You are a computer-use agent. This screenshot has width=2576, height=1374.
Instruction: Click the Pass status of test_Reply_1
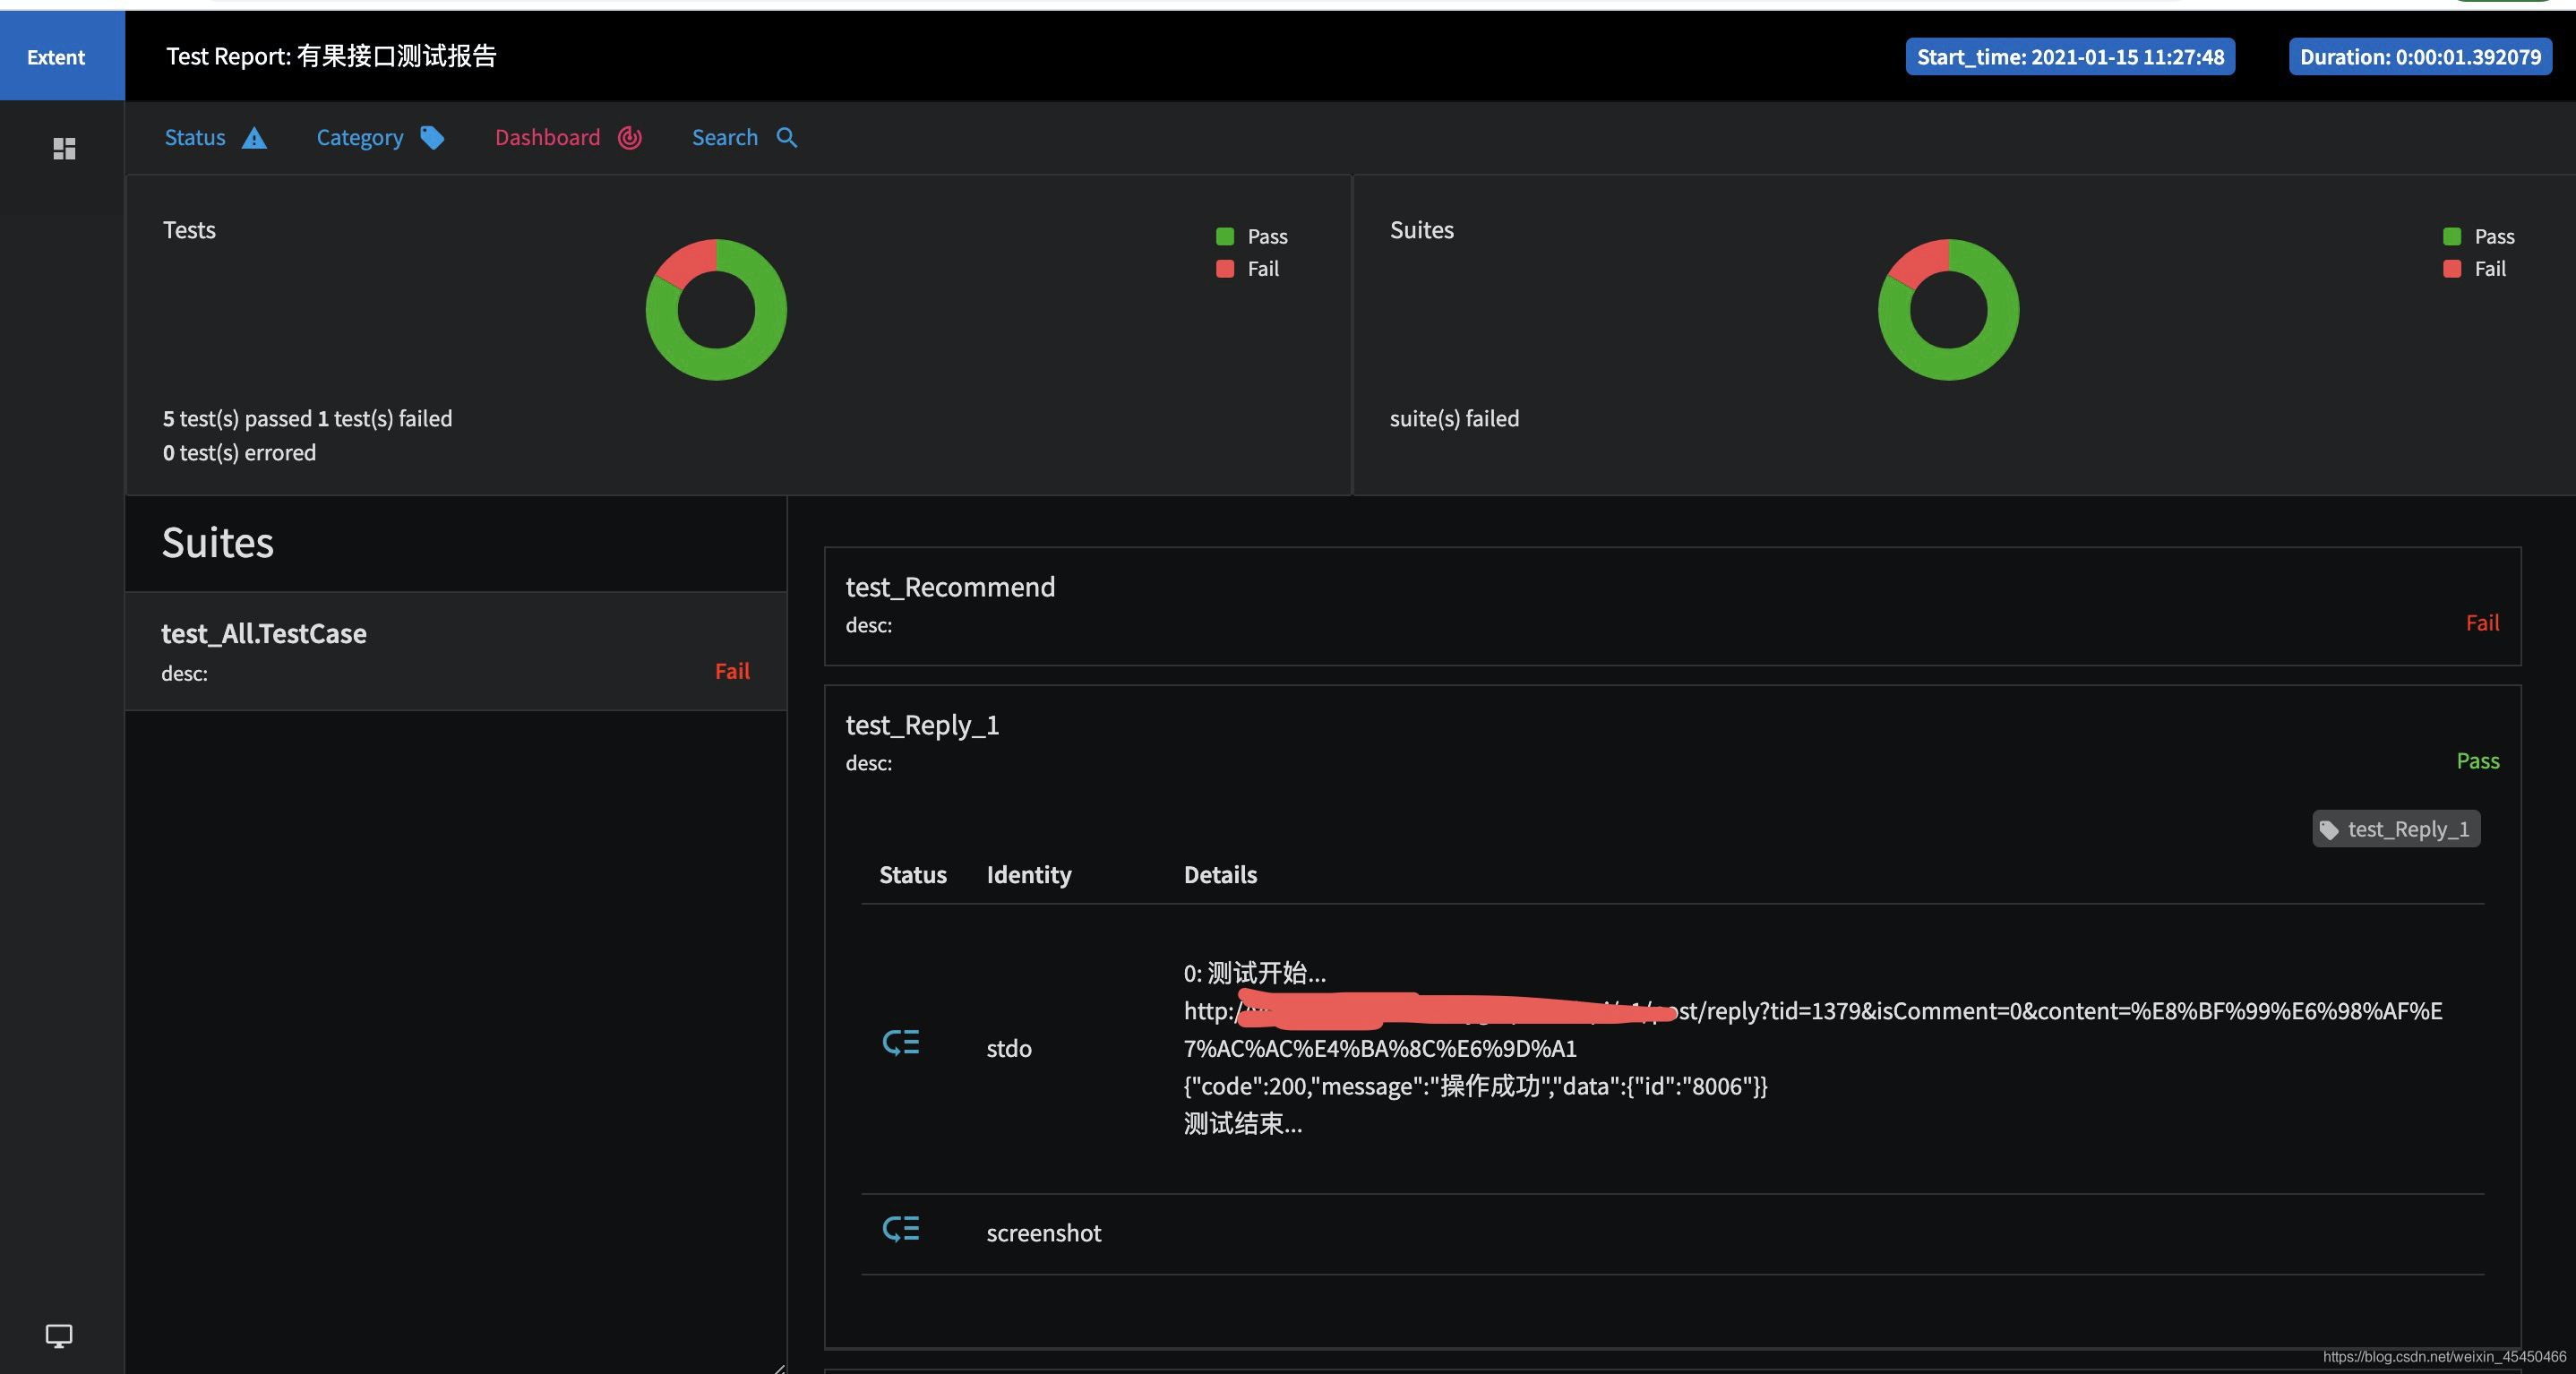click(x=2478, y=761)
